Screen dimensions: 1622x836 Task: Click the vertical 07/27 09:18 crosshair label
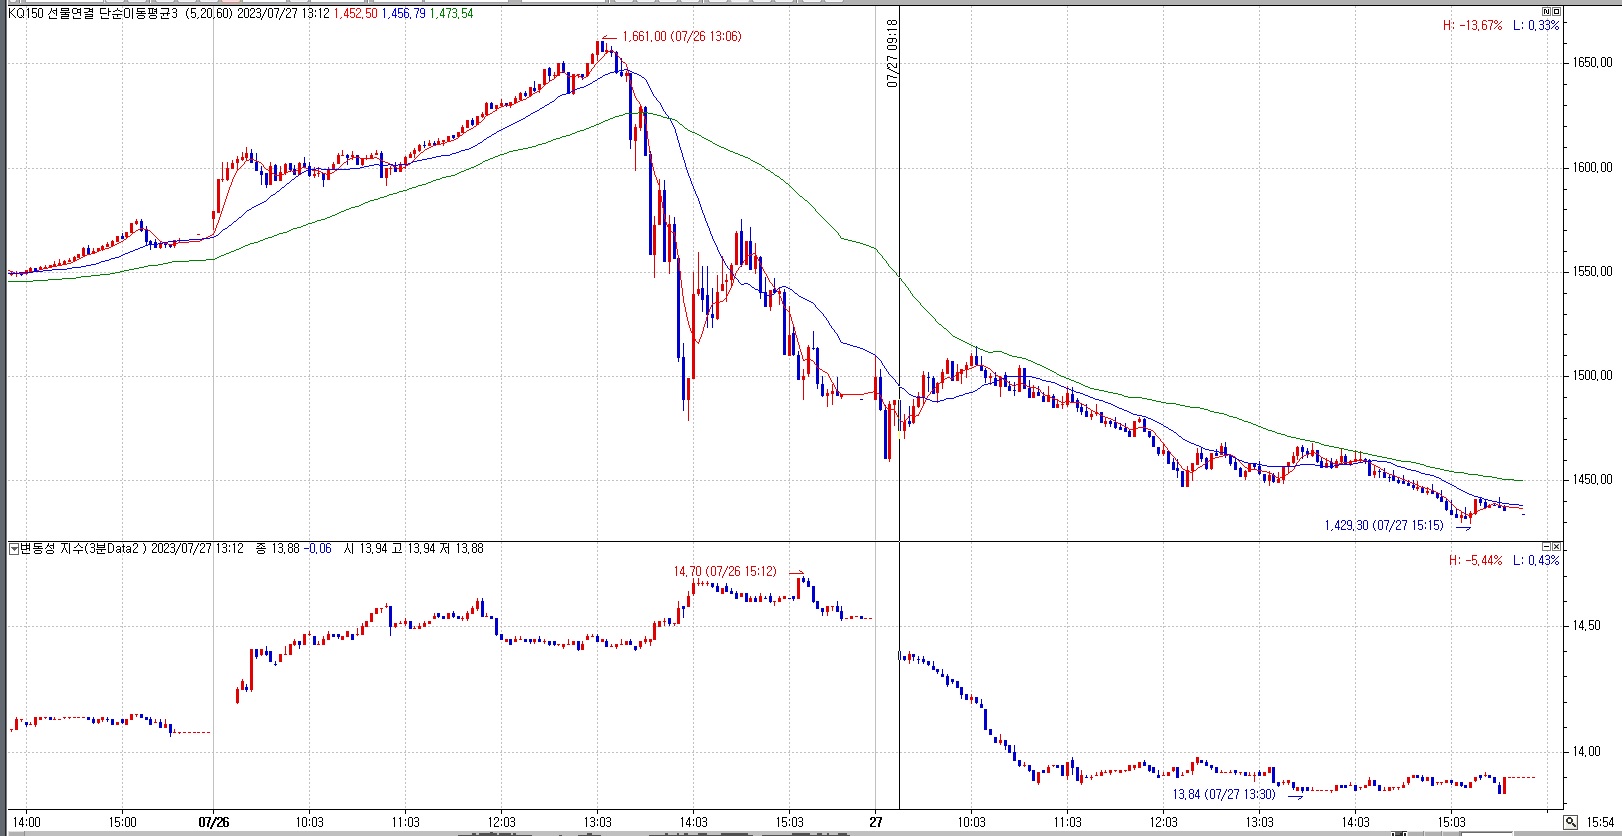[892, 53]
